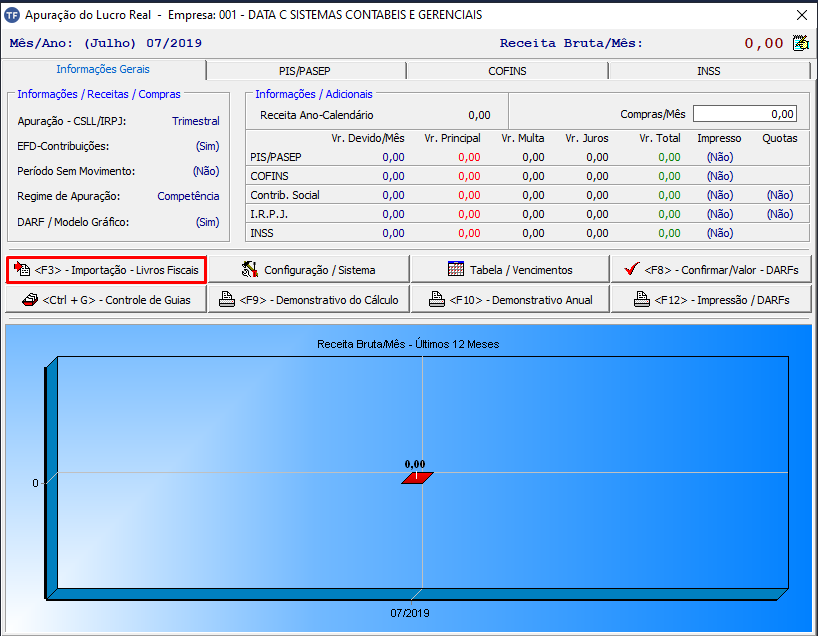Click F8 Confirmar/Valor - DARFs
Screen dimensions: 818x636
click(x=711, y=270)
